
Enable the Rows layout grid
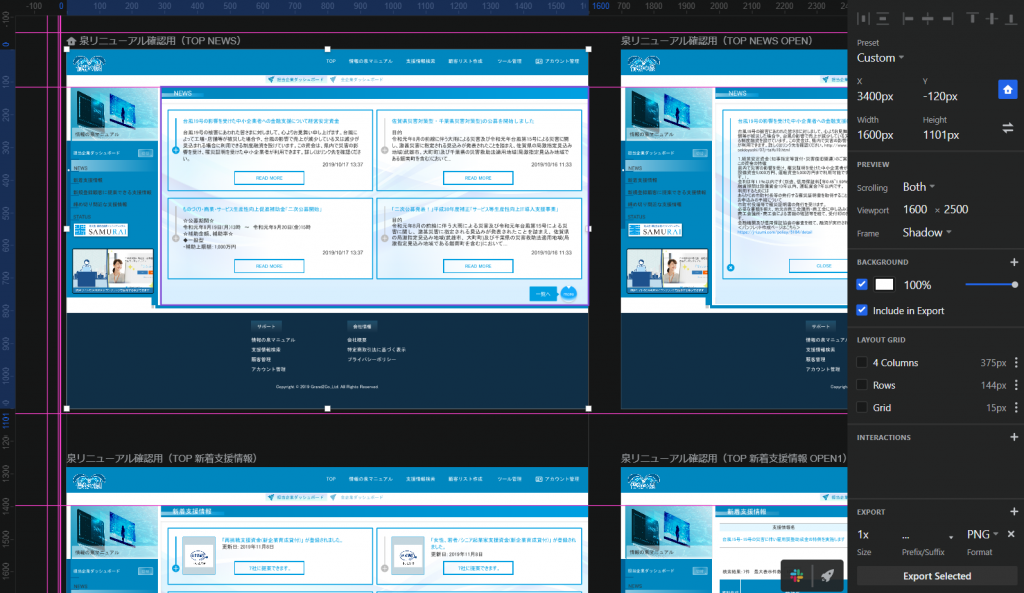(863, 385)
